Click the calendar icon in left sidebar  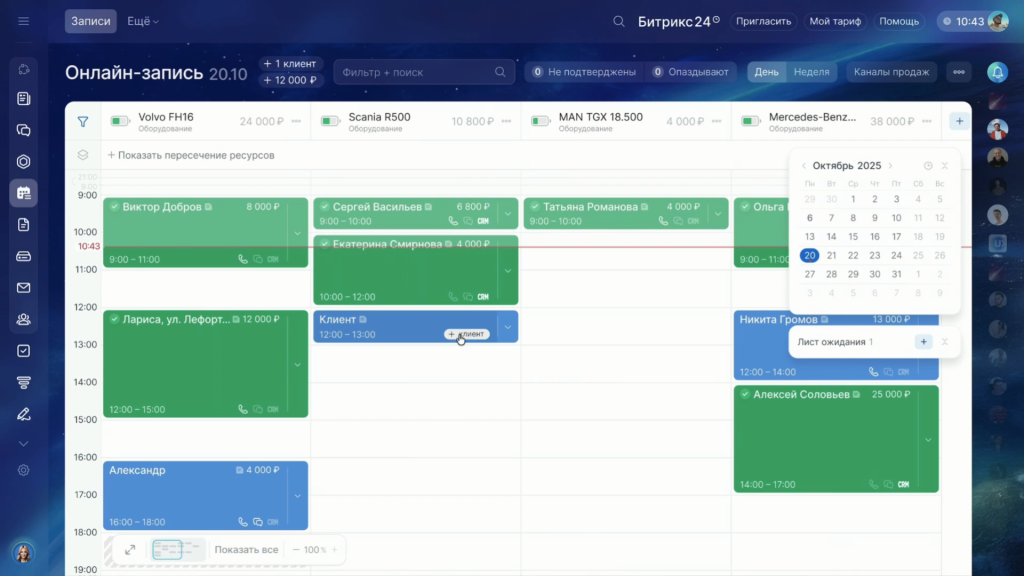24,193
